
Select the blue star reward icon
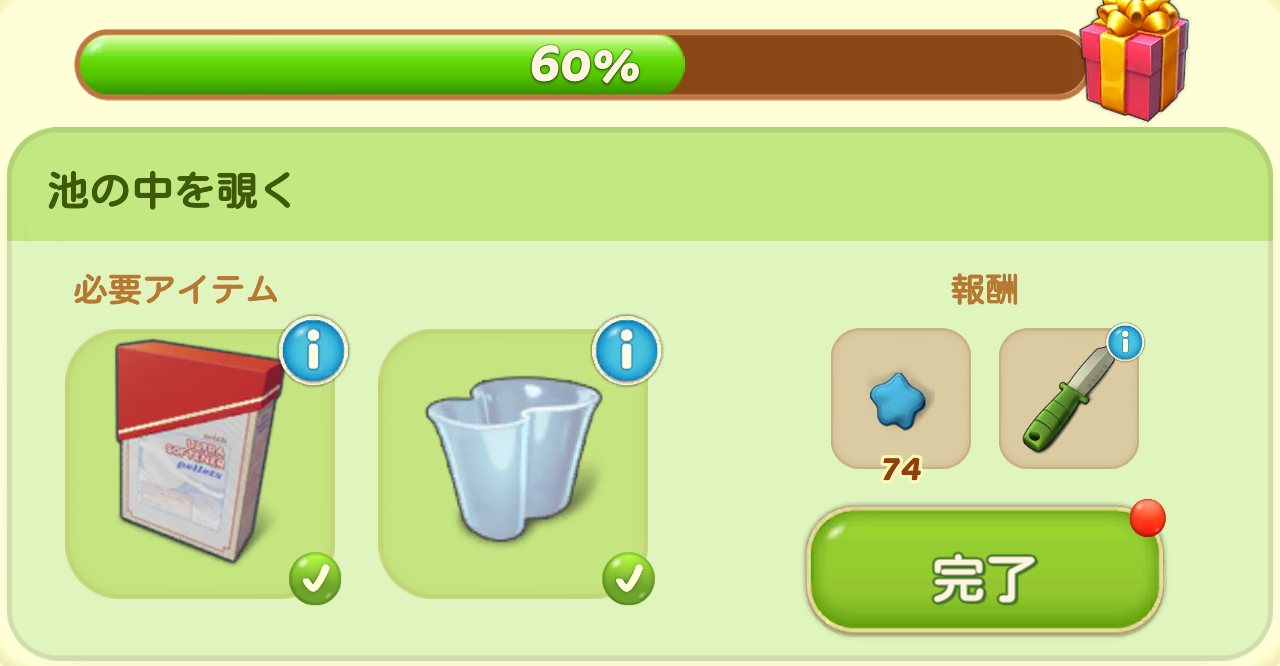coord(901,398)
